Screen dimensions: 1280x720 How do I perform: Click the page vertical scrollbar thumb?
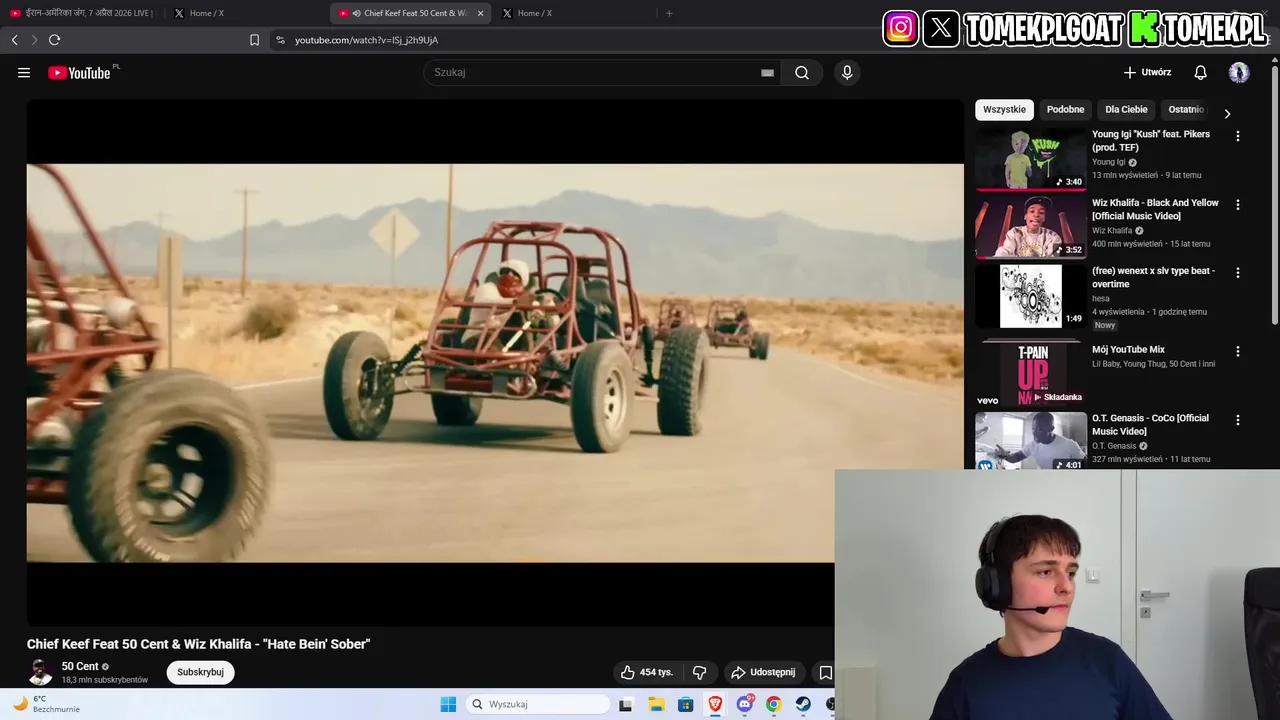tap(1274, 195)
